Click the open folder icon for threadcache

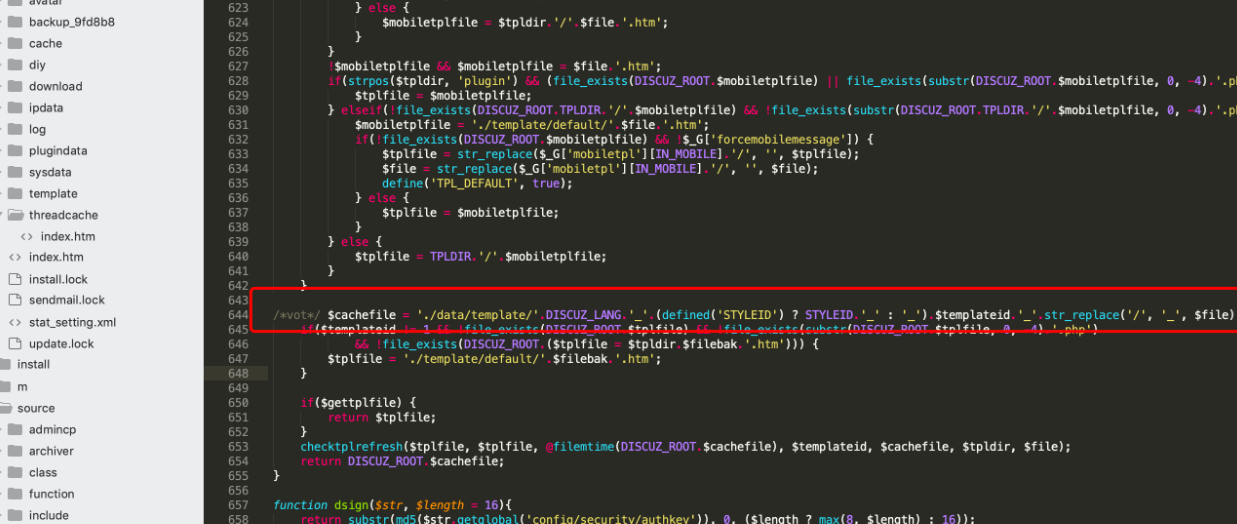click(14, 215)
